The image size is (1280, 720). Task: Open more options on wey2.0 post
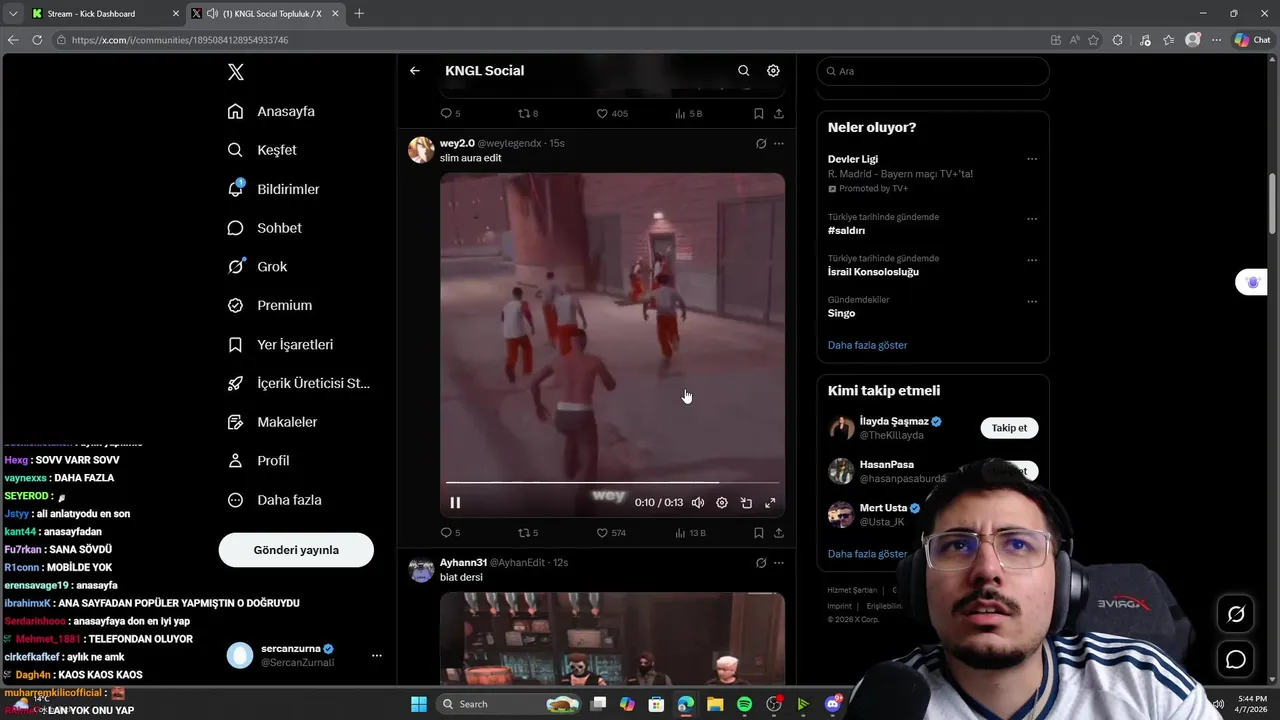[779, 144]
